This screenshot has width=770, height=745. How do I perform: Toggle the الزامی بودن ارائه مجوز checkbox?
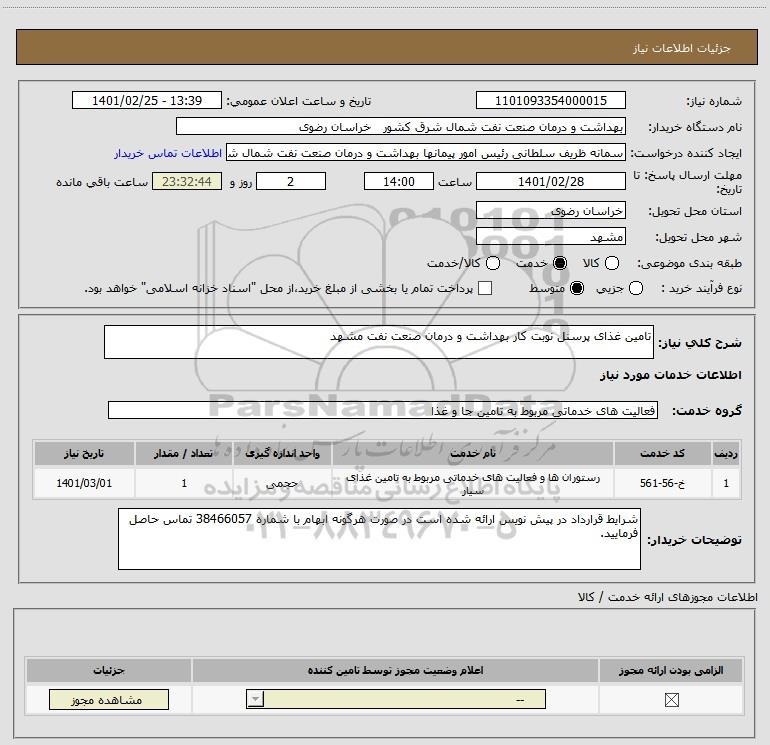671,699
